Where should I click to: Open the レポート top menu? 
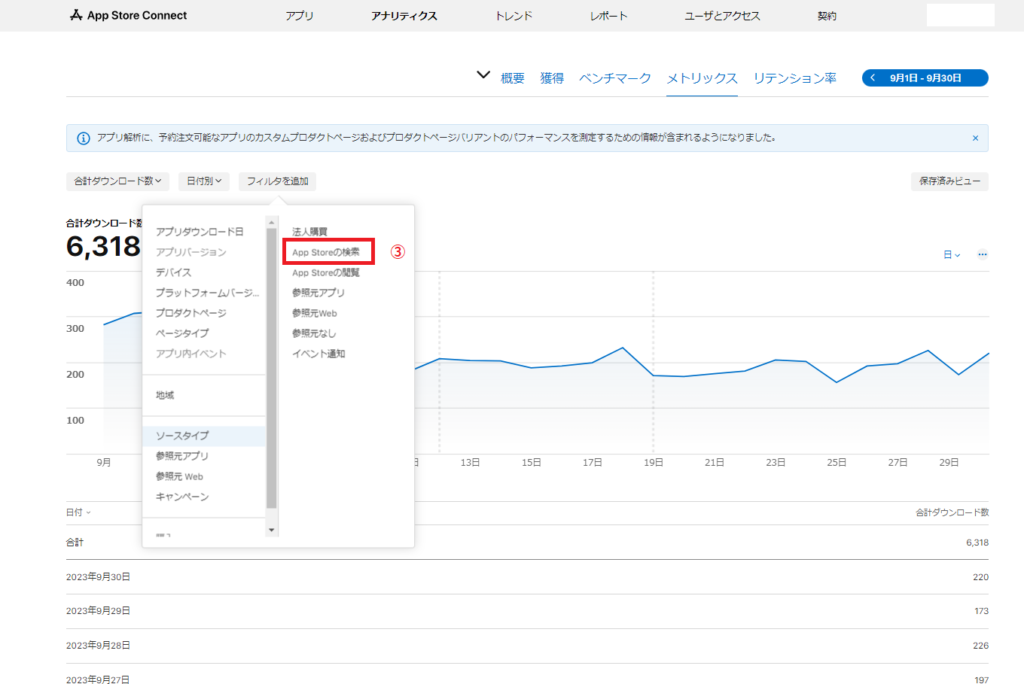click(609, 16)
